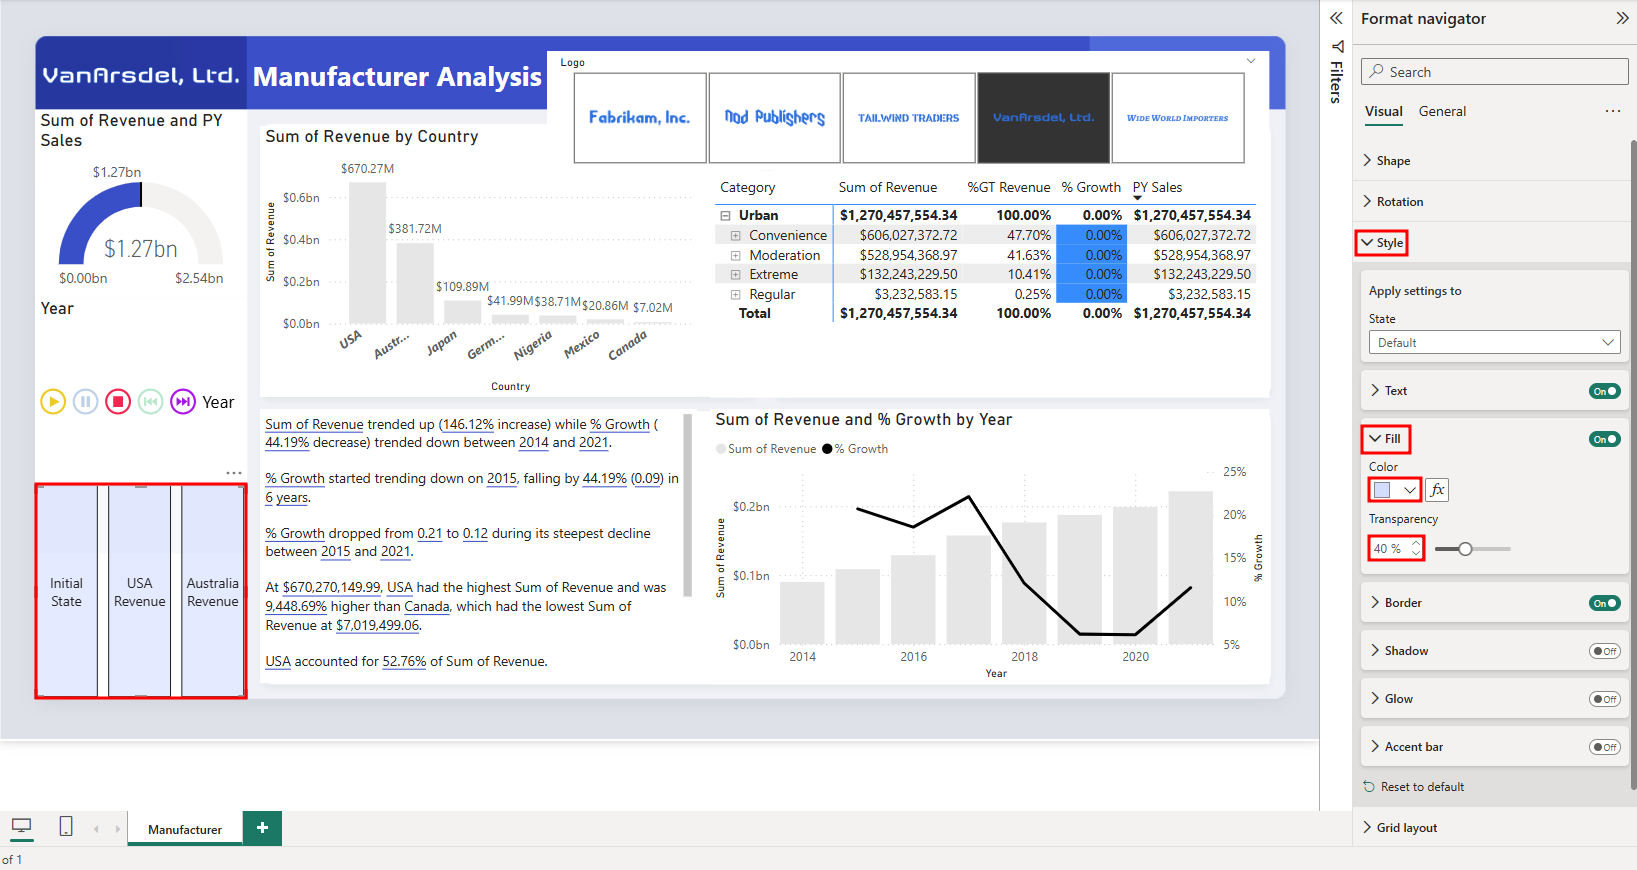The width and height of the screenshot is (1637, 870).
Task: Click the Play button in Year player
Action: pos(53,402)
